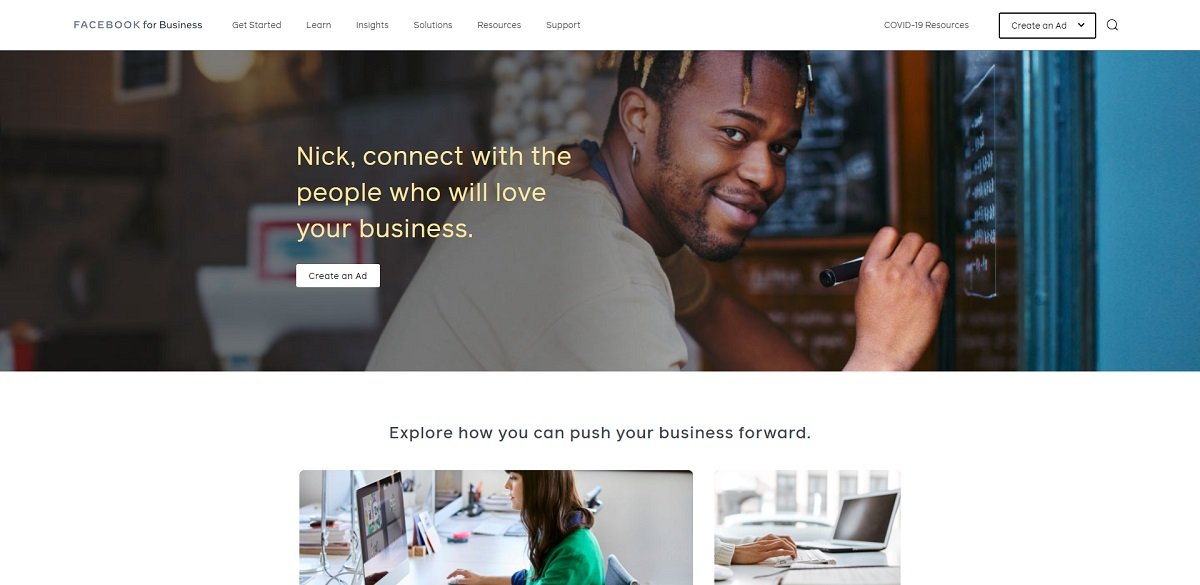The height and width of the screenshot is (585, 1200).
Task: Open the card image with white laptop
Action: 807,527
